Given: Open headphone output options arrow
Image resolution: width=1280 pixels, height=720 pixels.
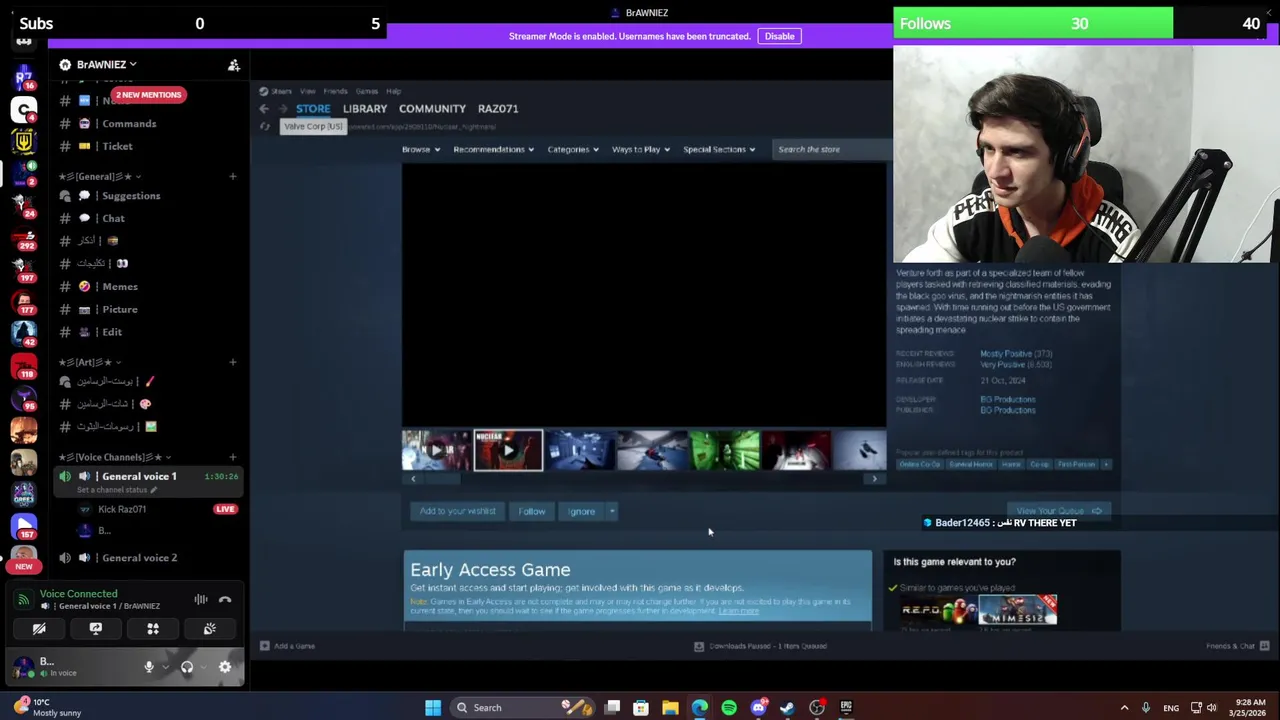Looking at the screenshot, I should coord(203,667).
